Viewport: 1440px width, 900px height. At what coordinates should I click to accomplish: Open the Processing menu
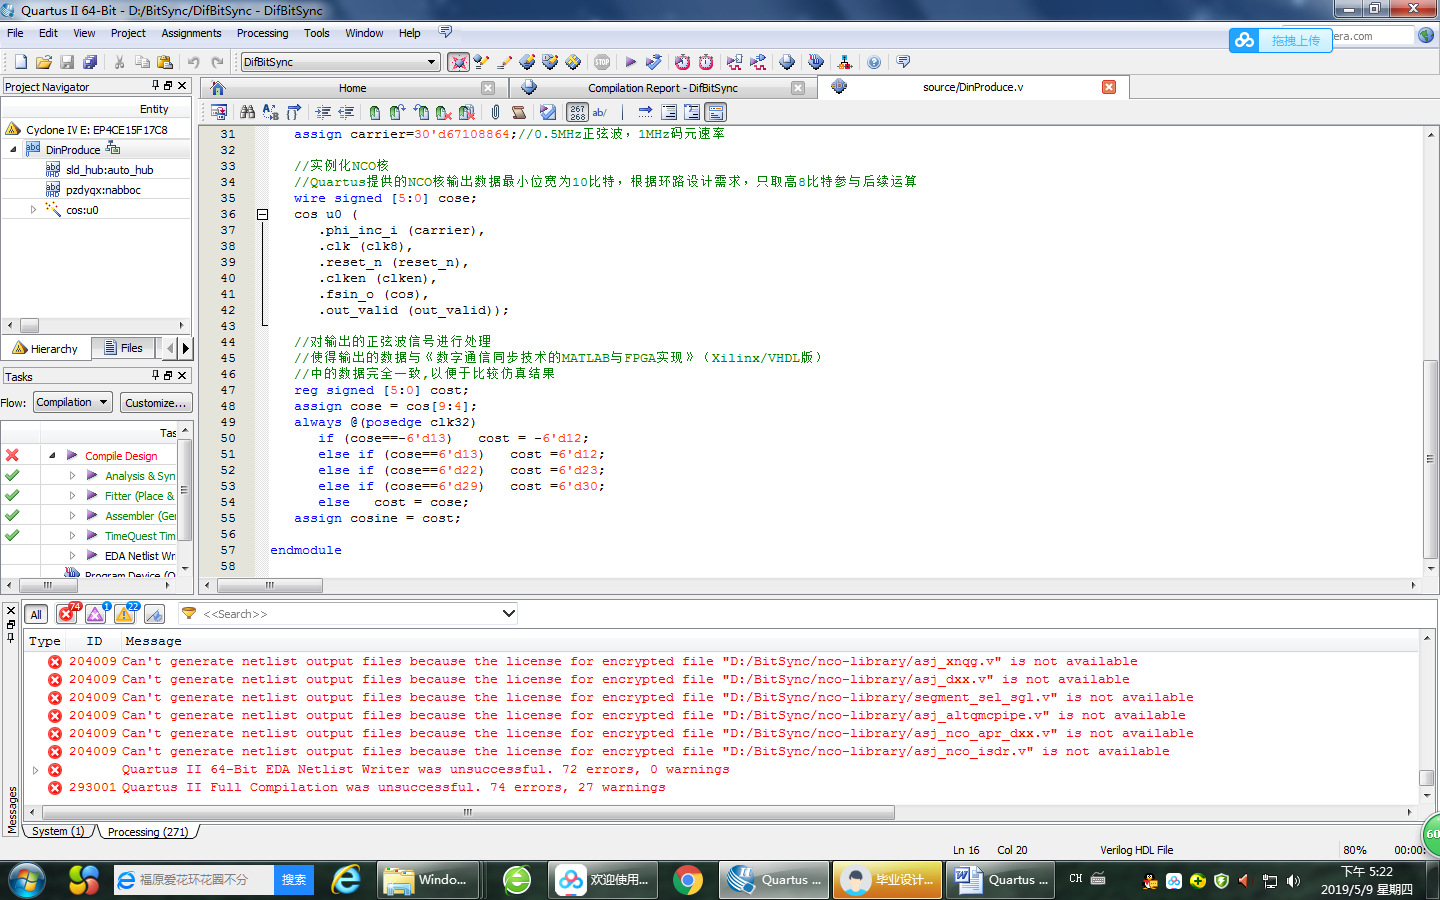262,32
